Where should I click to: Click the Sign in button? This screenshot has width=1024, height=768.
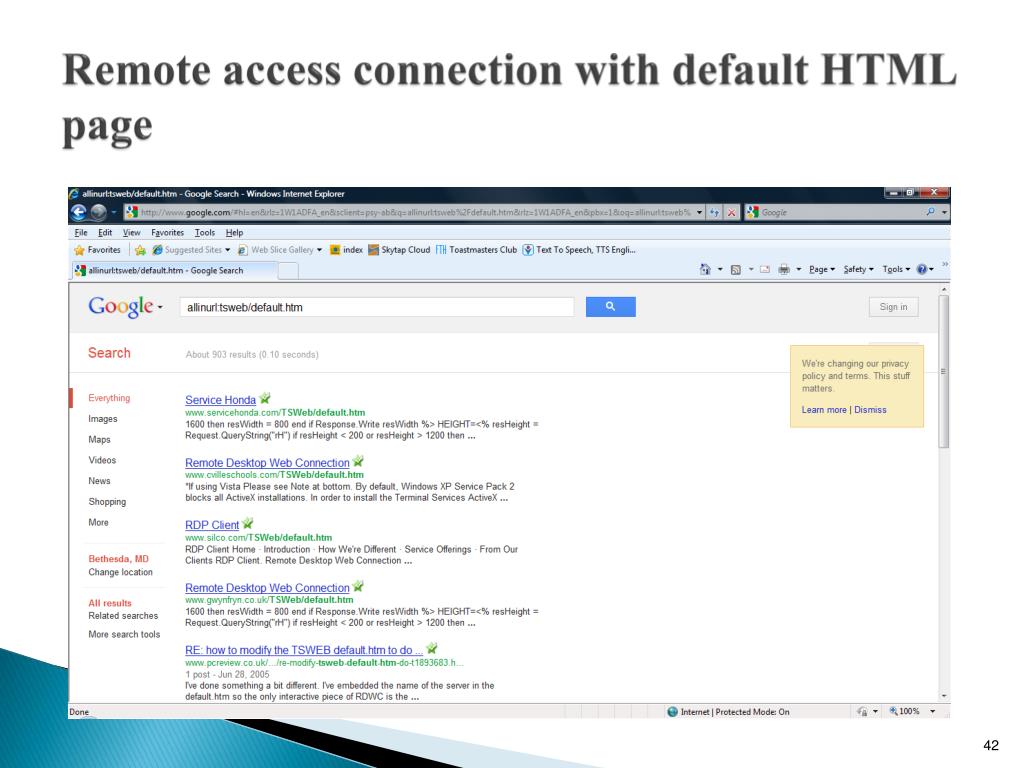pyautogui.click(x=893, y=307)
